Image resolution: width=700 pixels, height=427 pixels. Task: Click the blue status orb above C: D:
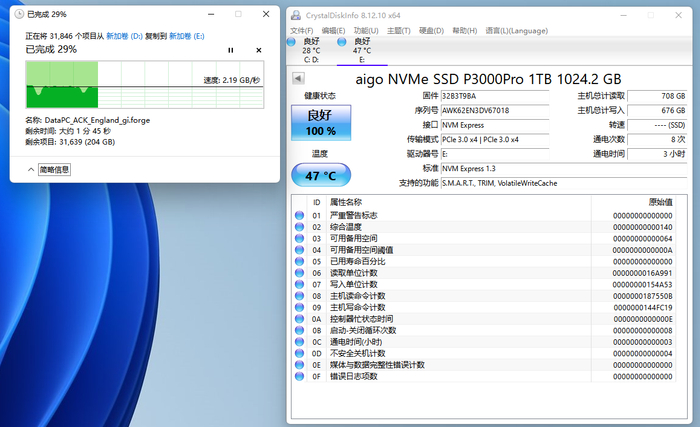tap(292, 42)
